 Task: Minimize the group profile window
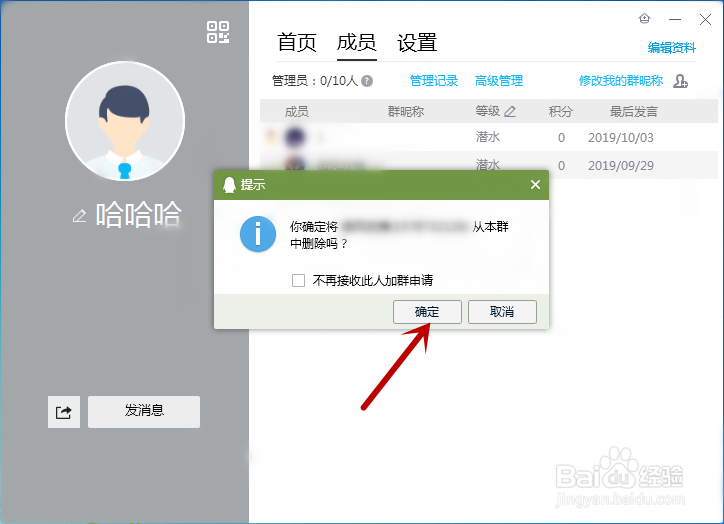(675, 19)
